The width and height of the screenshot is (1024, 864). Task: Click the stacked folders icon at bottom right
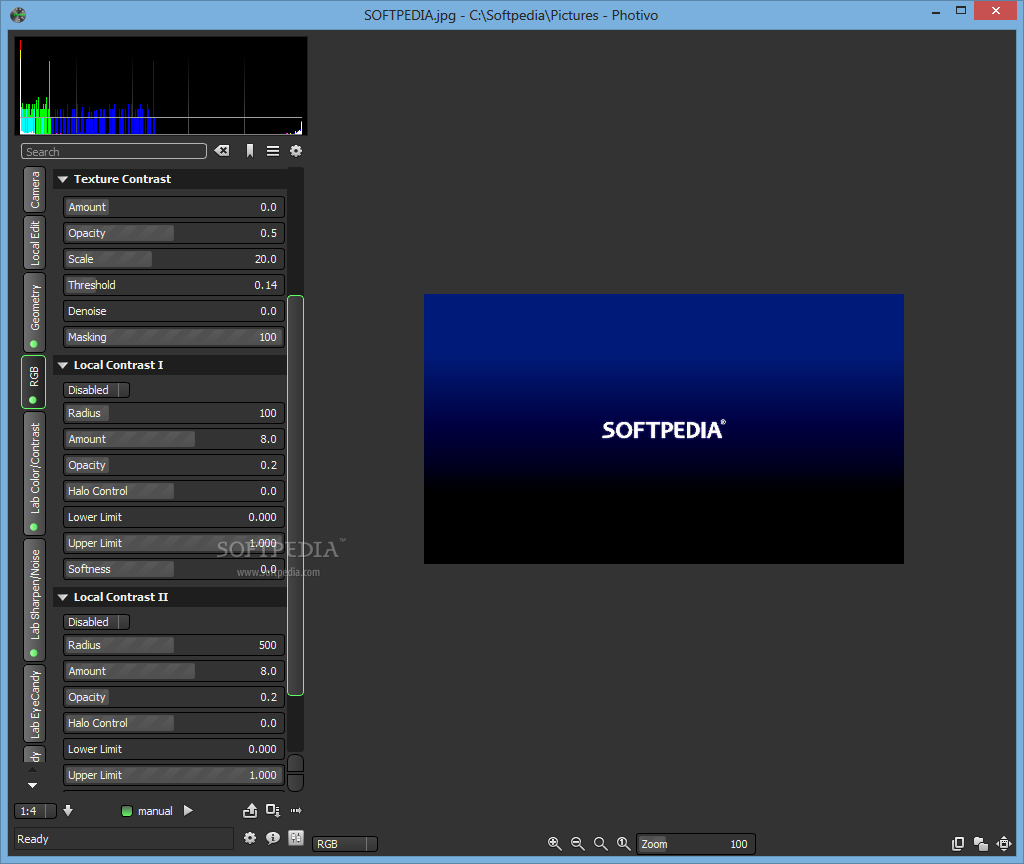coord(980,844)
